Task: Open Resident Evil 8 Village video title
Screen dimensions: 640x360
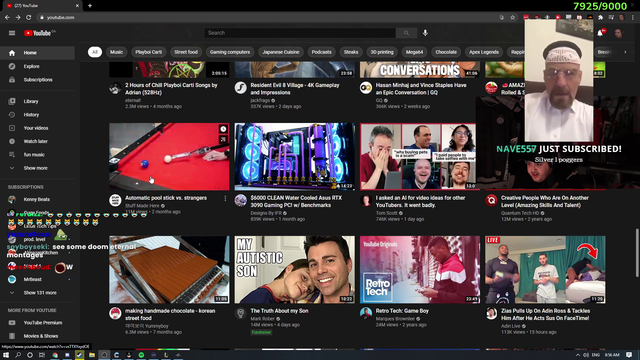Action: click(295, 89)
